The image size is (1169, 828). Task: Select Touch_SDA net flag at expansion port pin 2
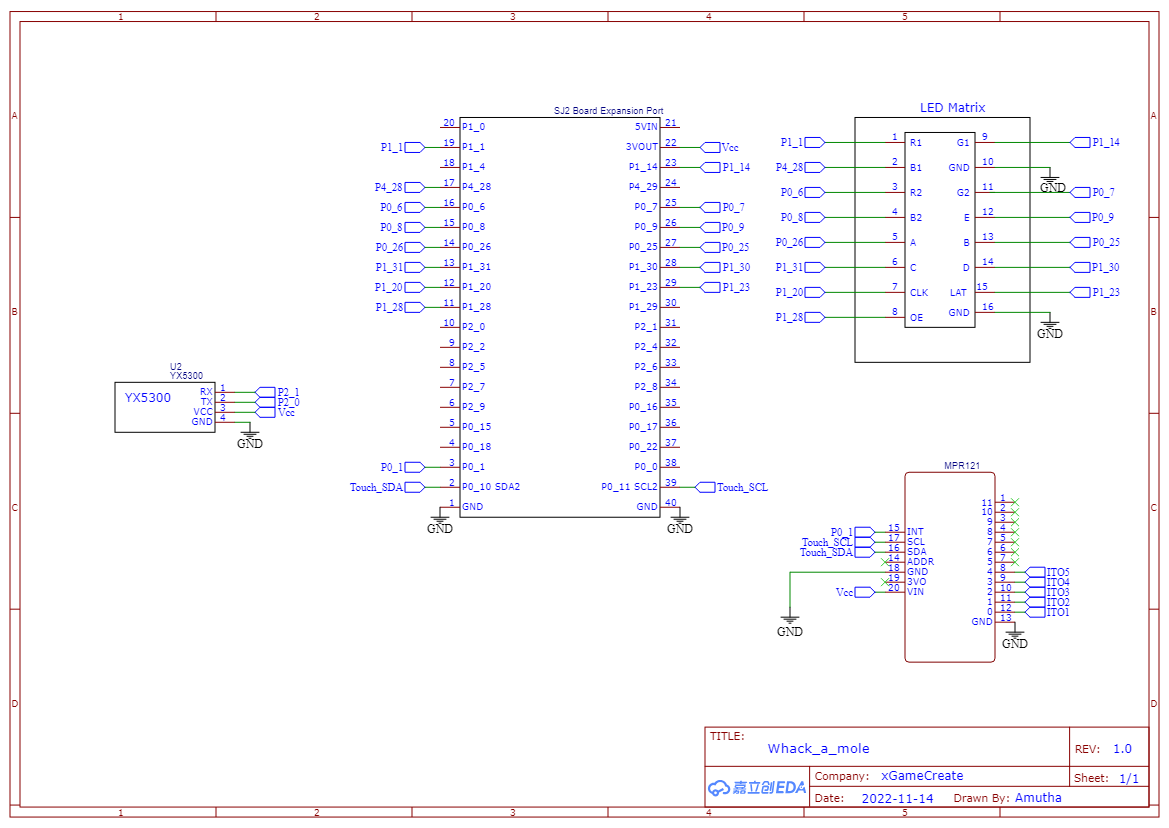click(x=387, y=487)
